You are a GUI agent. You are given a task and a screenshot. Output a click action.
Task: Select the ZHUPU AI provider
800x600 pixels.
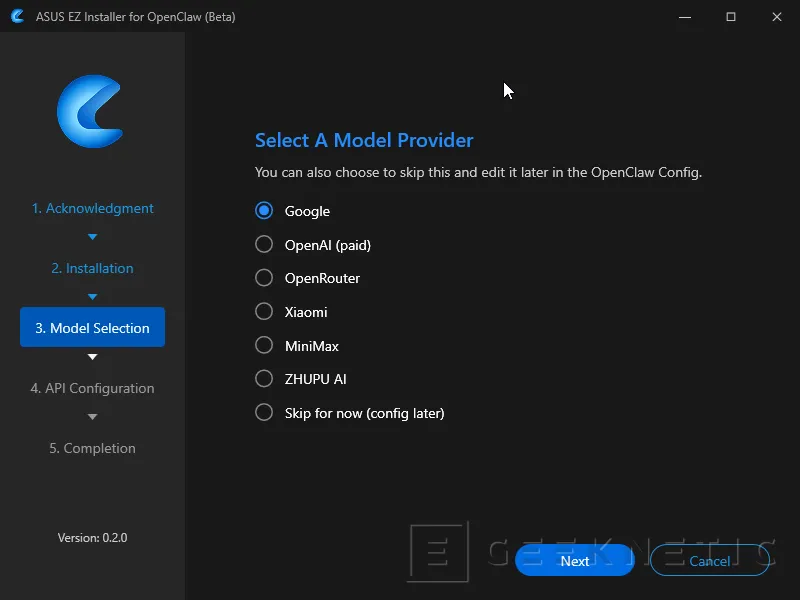(x=264, y=379)
